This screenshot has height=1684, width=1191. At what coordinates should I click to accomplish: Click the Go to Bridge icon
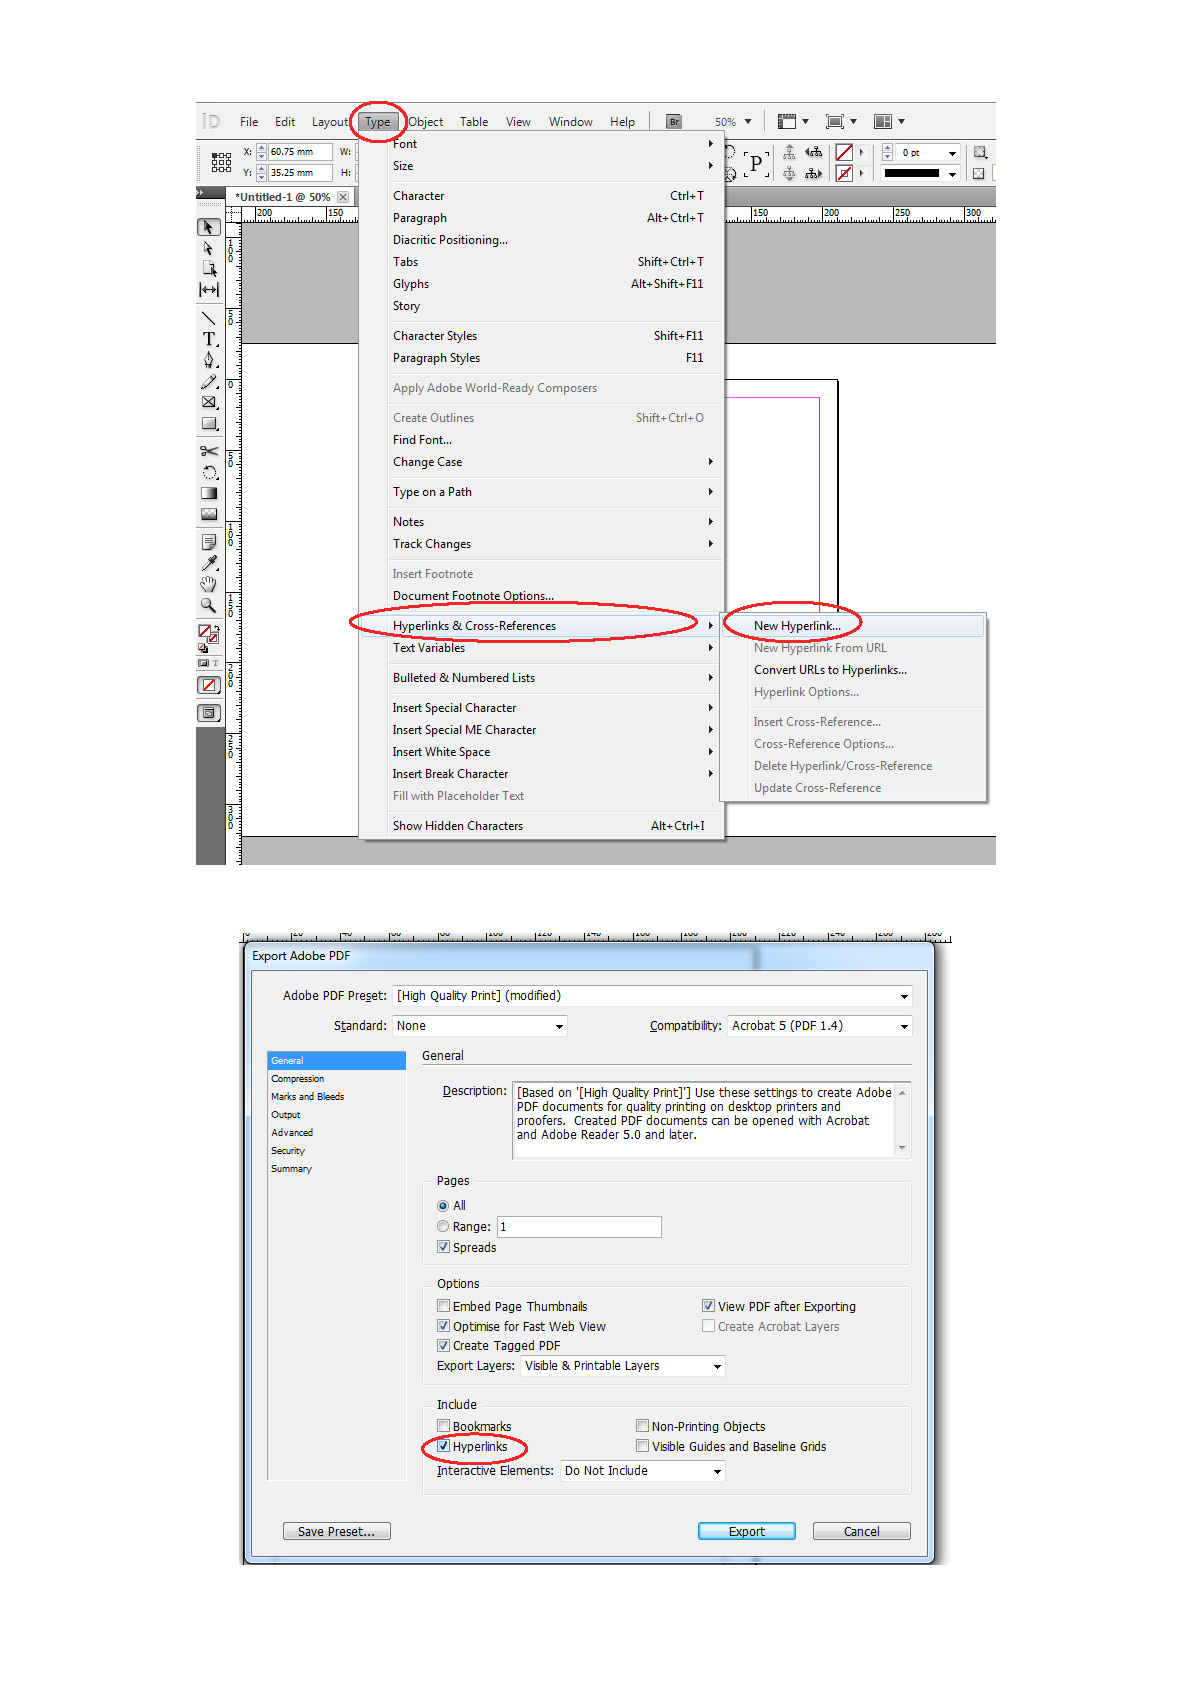[674, 122]
